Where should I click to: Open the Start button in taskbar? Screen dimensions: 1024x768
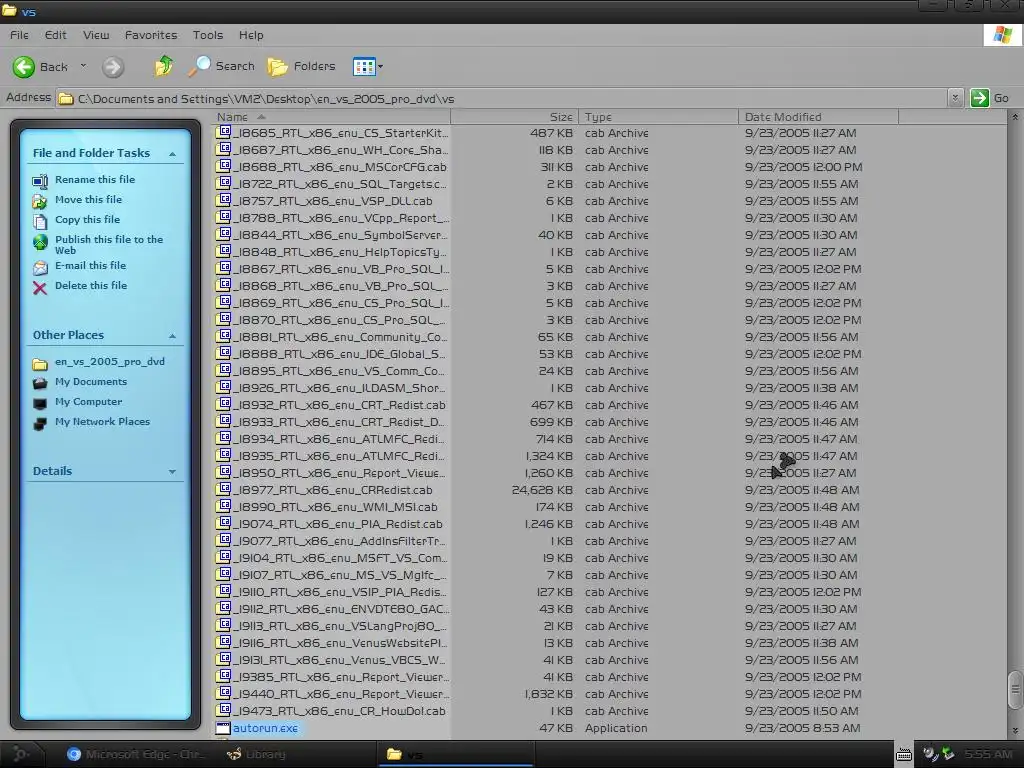(20, 754)
